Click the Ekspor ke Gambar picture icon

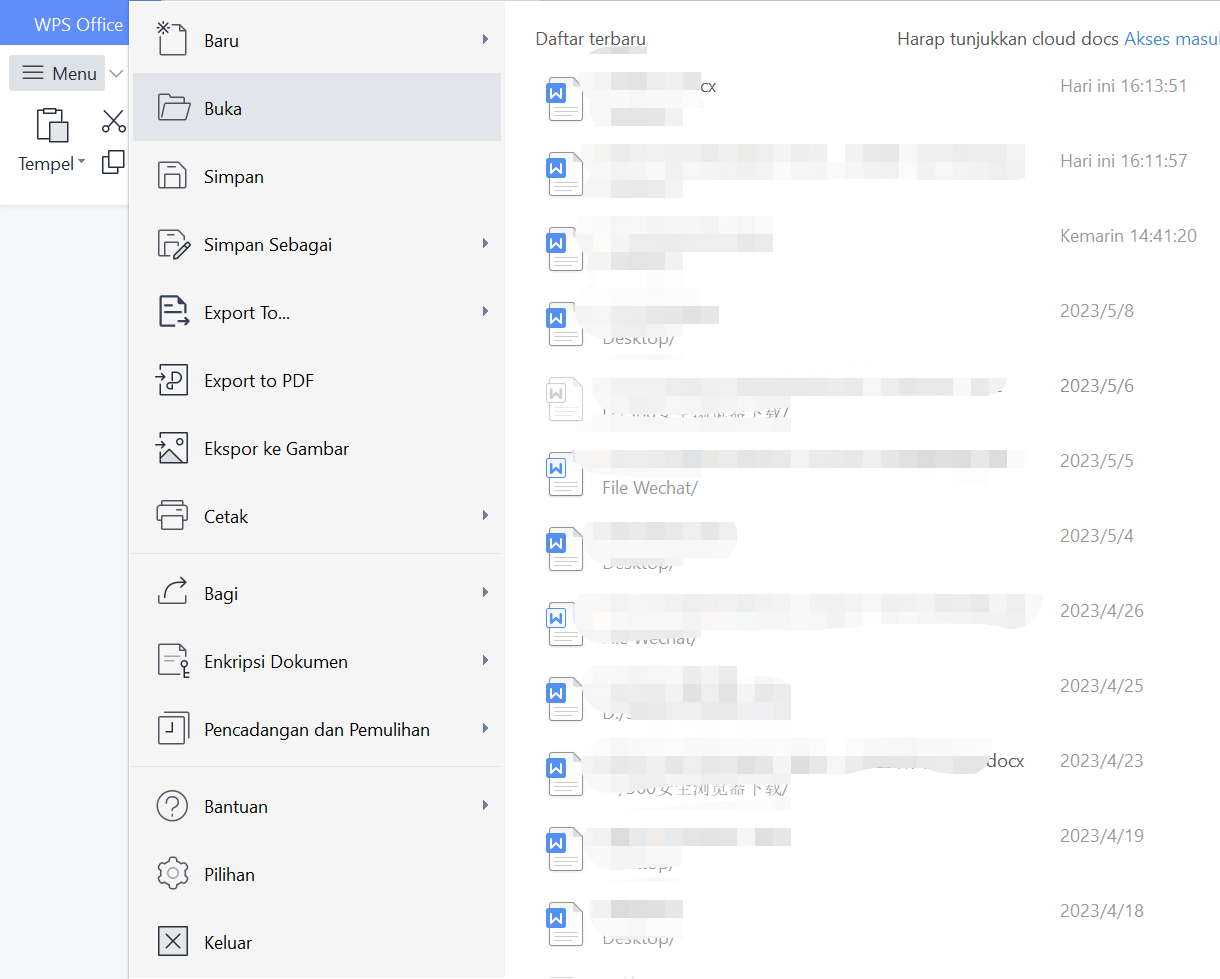pos(173,448)
